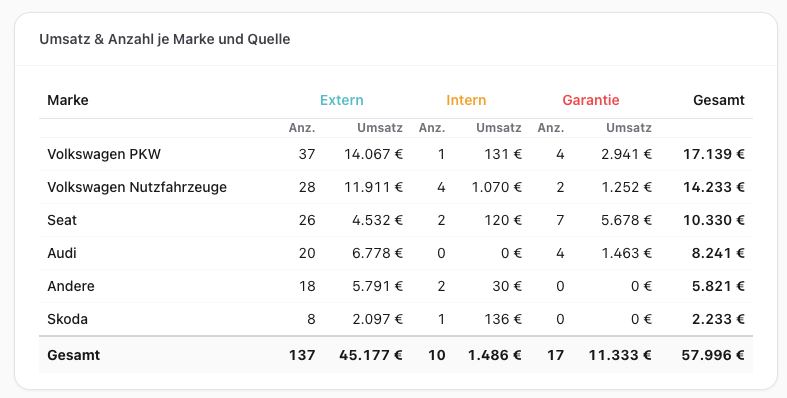Click Audi extern count '20'
Image resolution: width=787 pixels, height=398 pixels.
pos(307,253)
